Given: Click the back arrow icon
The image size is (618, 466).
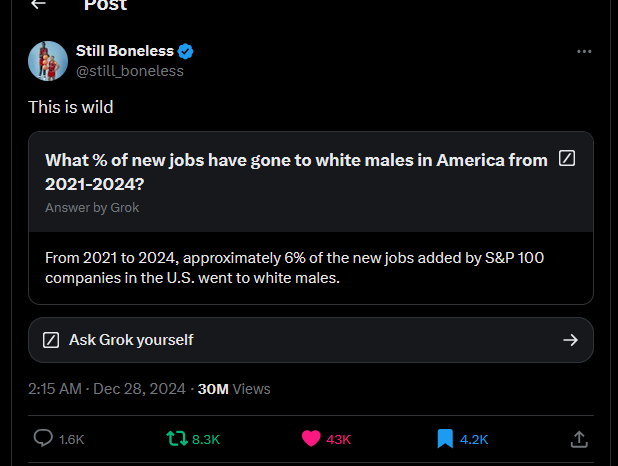Looking at the screenshot, I should click(39, 5).
